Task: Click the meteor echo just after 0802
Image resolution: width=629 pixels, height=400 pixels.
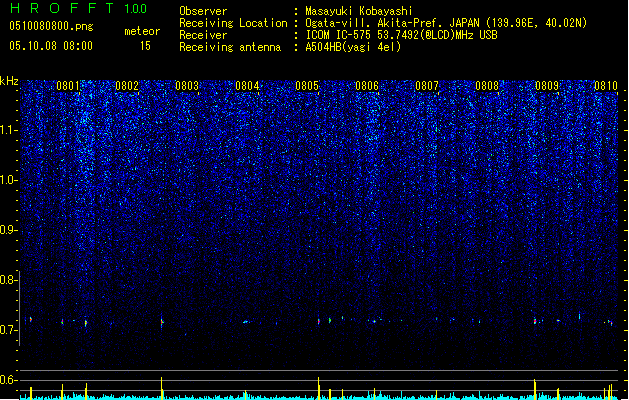Action: pyautogui.click(x=162, y=322)
